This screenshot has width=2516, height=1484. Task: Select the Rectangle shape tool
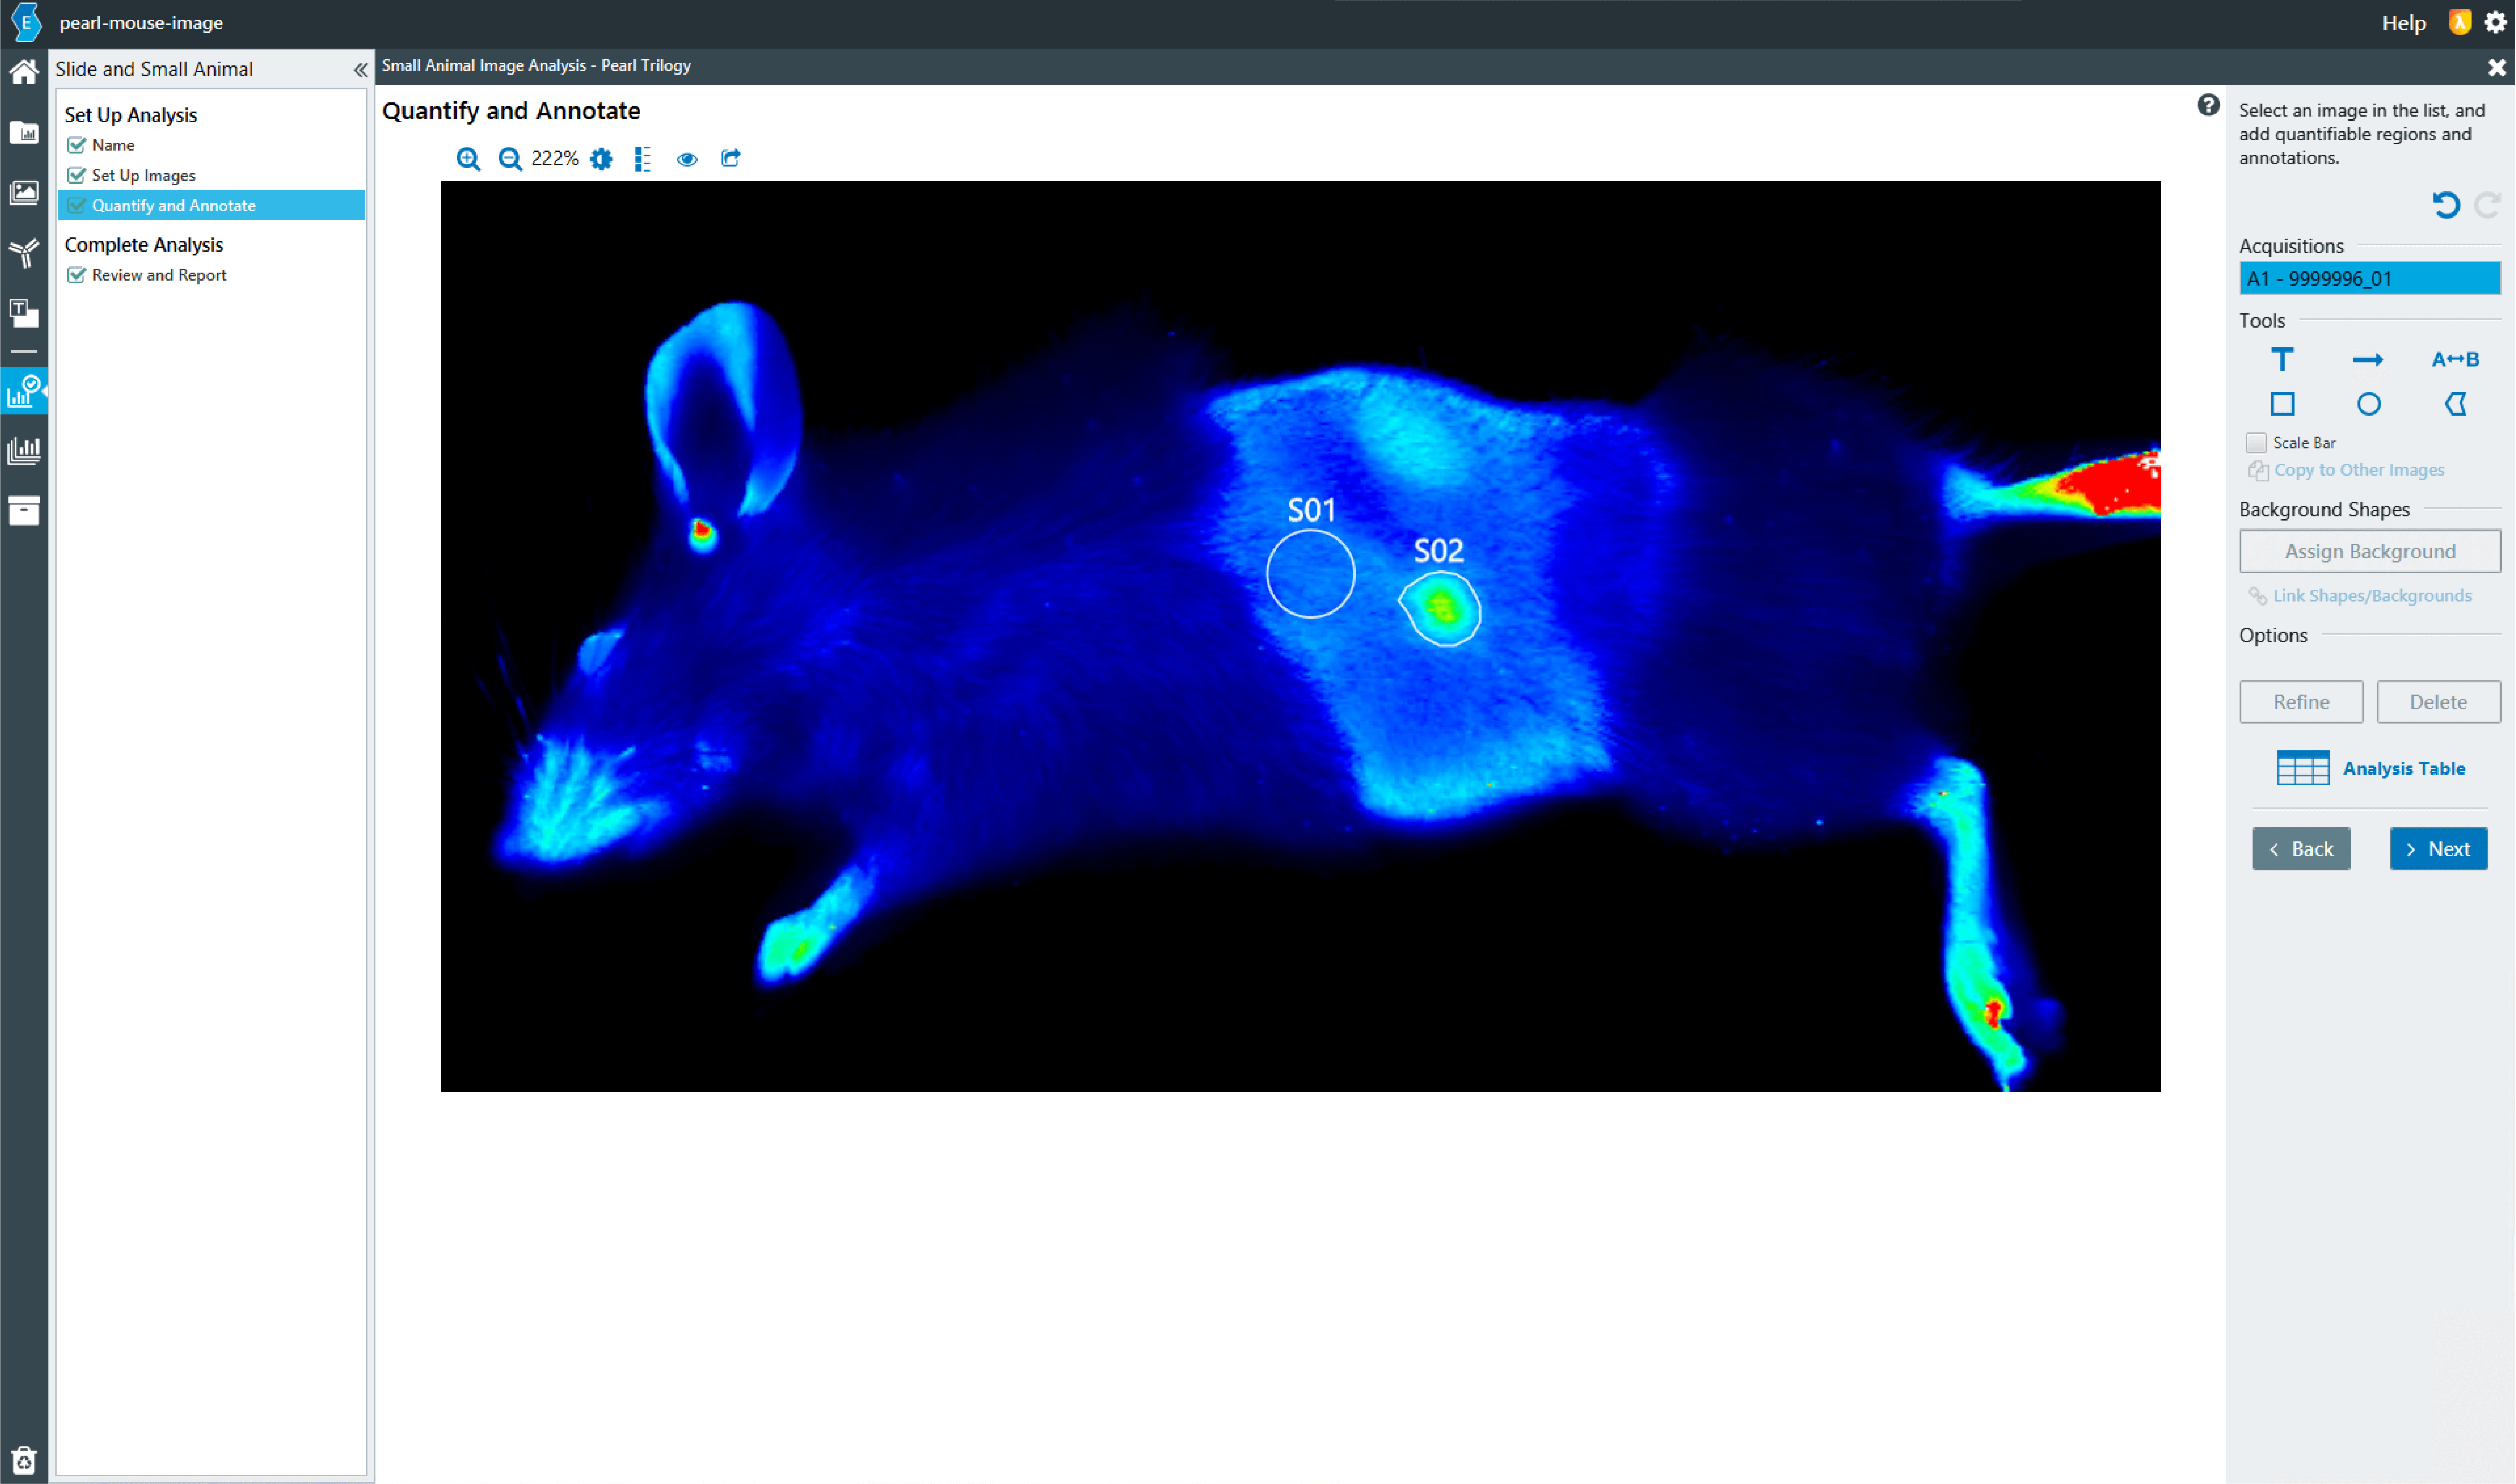[2282, 404]
